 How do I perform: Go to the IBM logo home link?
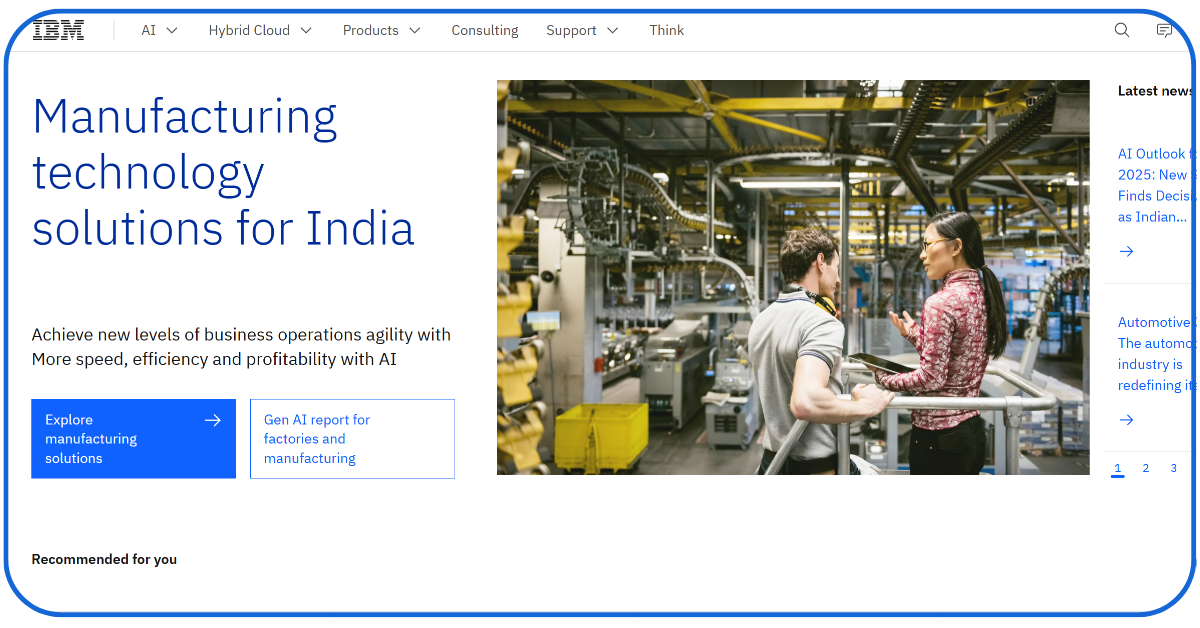tap(58, 30)
